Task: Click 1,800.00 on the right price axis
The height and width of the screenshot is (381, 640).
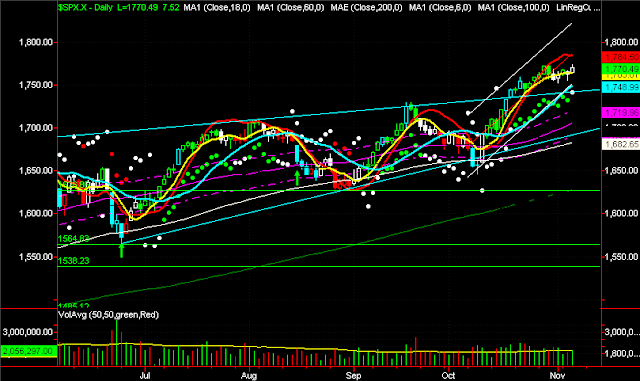Action: [x=621, y=42]
